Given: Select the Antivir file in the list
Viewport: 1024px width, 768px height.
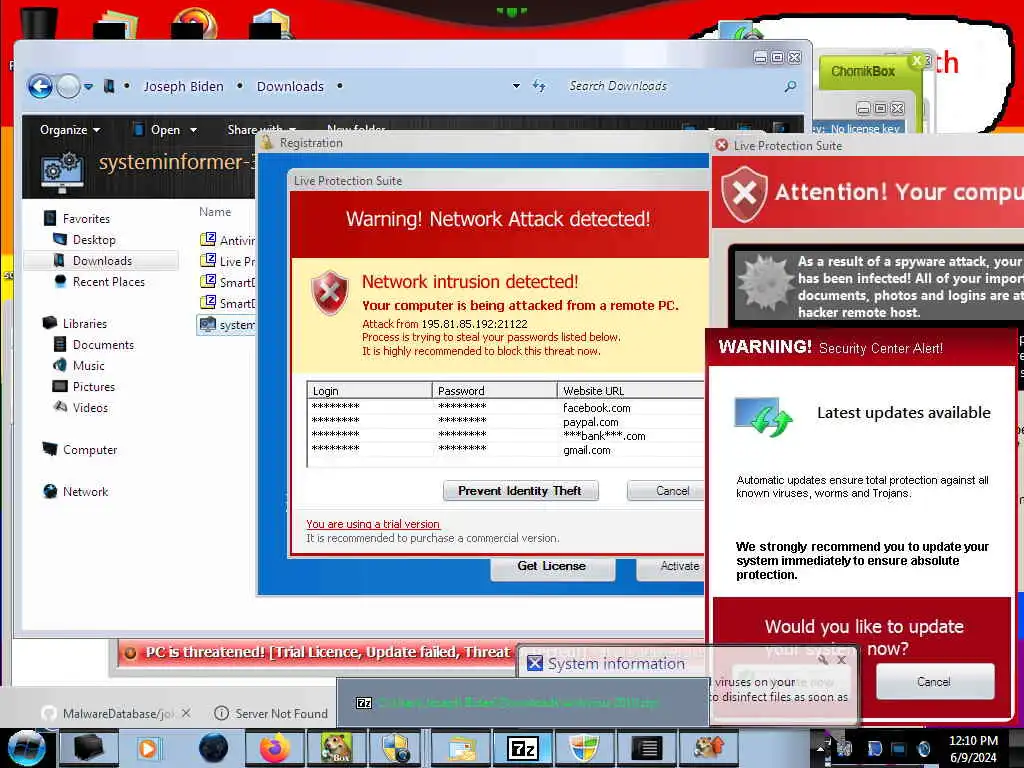Looking at the screenshot, I should point(227,240).
